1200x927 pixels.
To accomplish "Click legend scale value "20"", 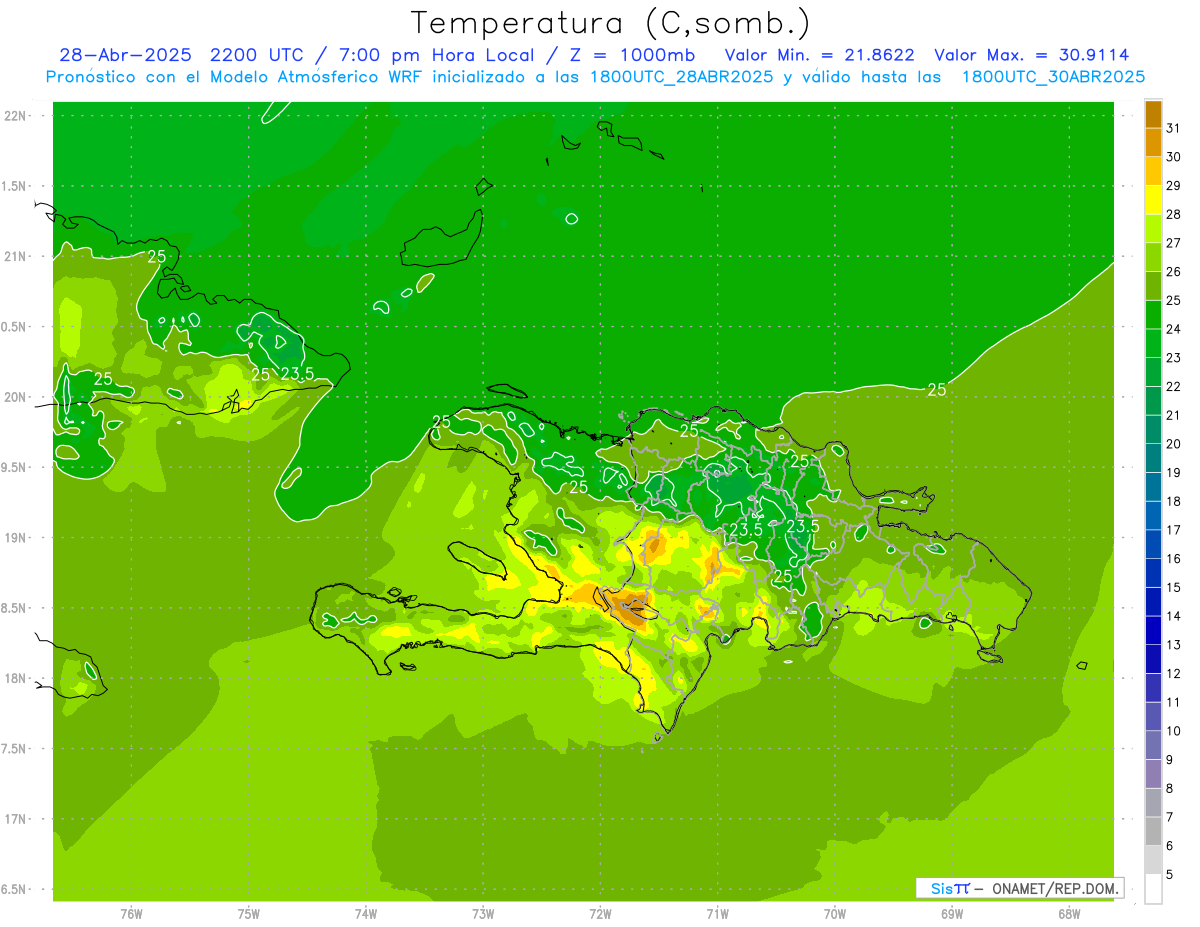I will click(x=1174, y=444).
